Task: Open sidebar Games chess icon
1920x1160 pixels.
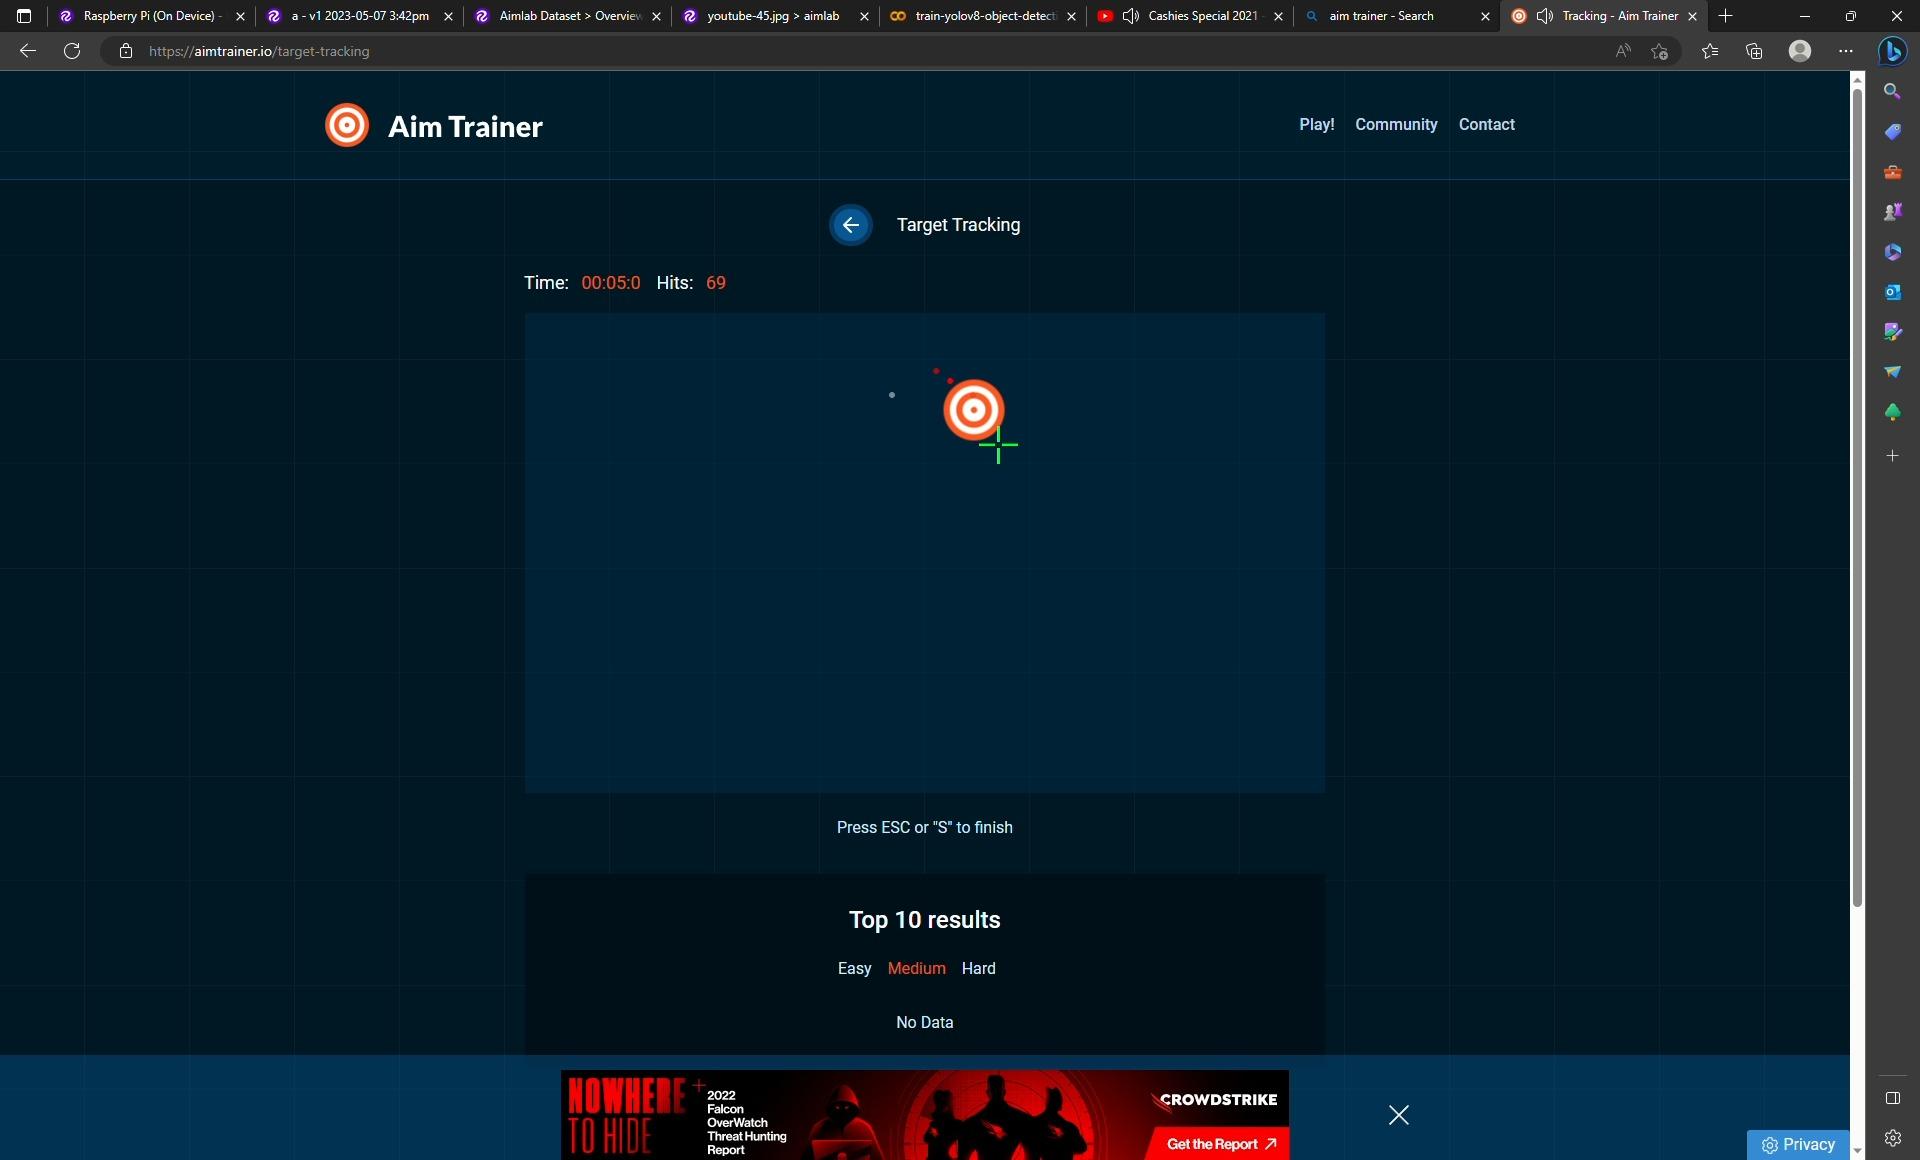Action: click(x=1892, y=212)
